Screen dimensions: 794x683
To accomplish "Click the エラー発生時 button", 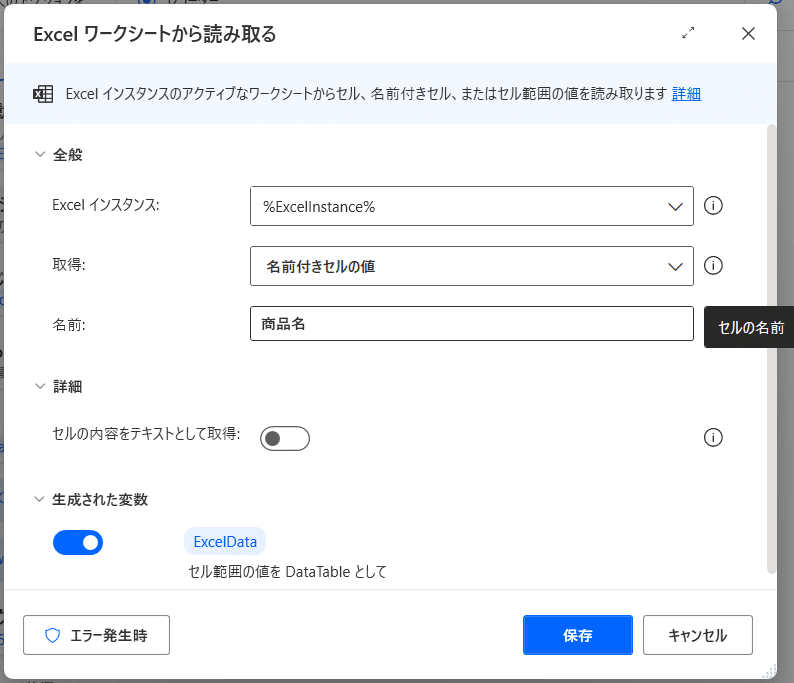I will (96, 635).
